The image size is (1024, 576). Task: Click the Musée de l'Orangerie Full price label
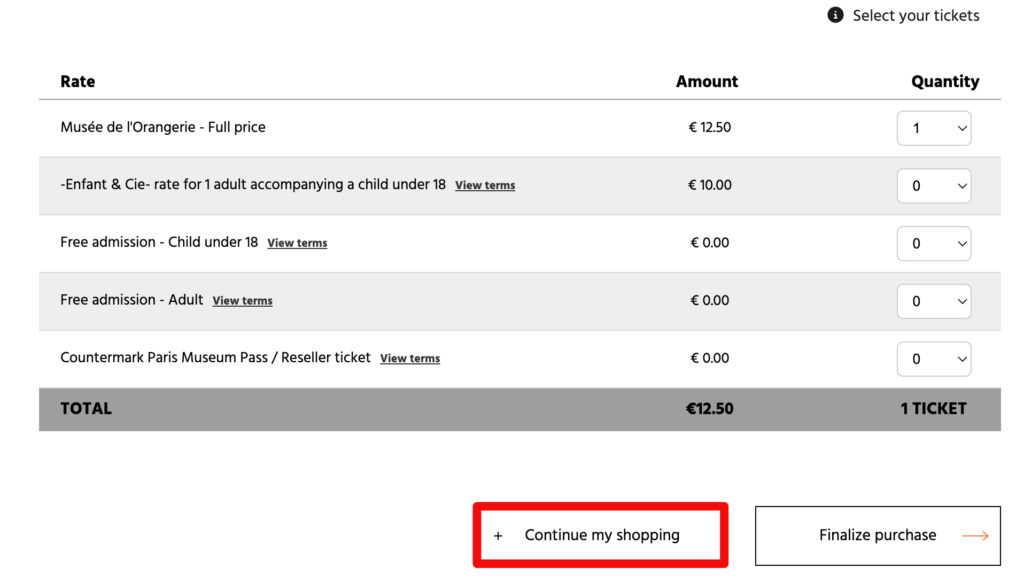click(x=163, y=127)
